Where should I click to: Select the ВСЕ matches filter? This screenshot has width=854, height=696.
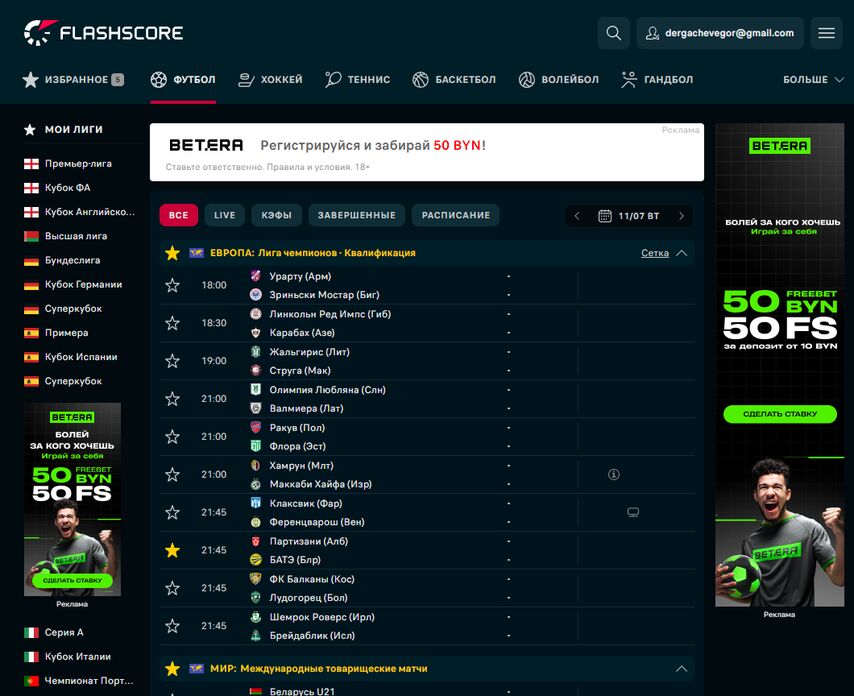pos(179,215)
